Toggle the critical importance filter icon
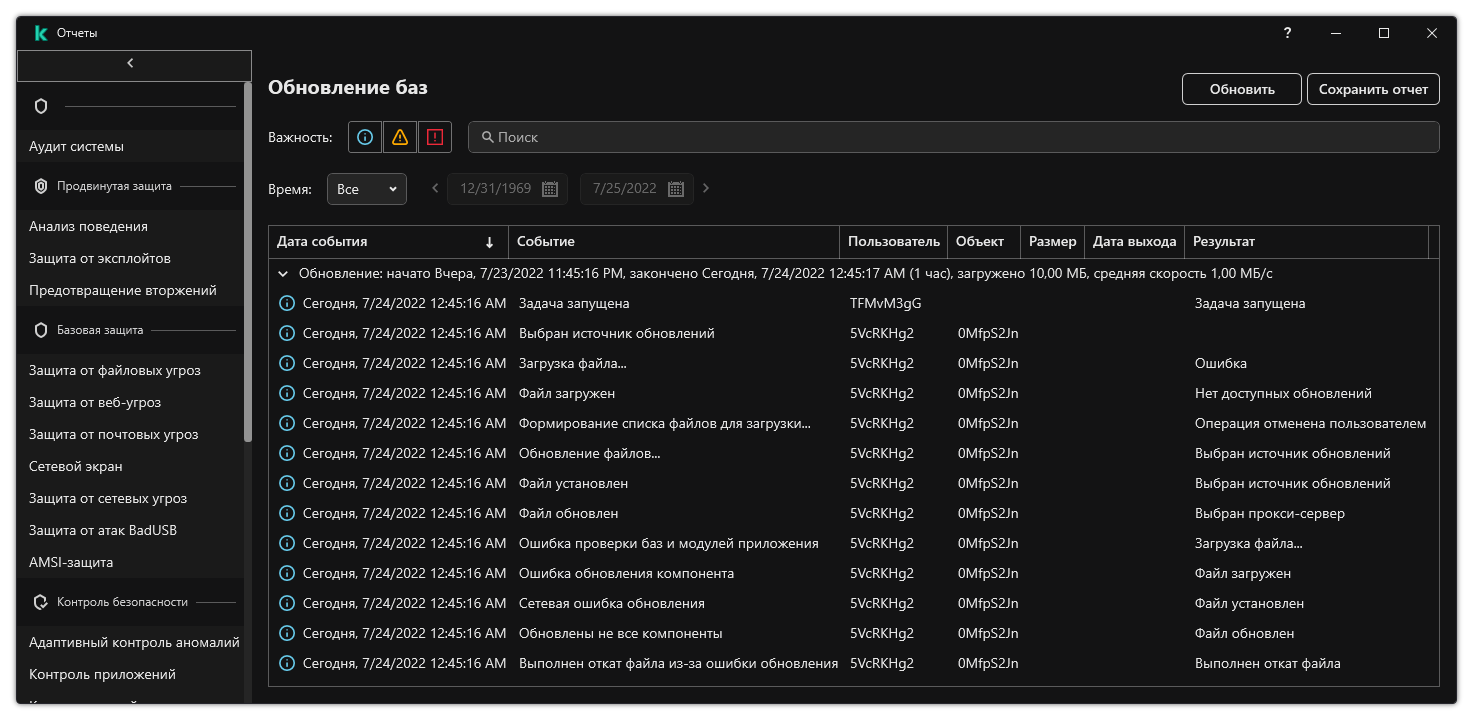 pos(435,137)
